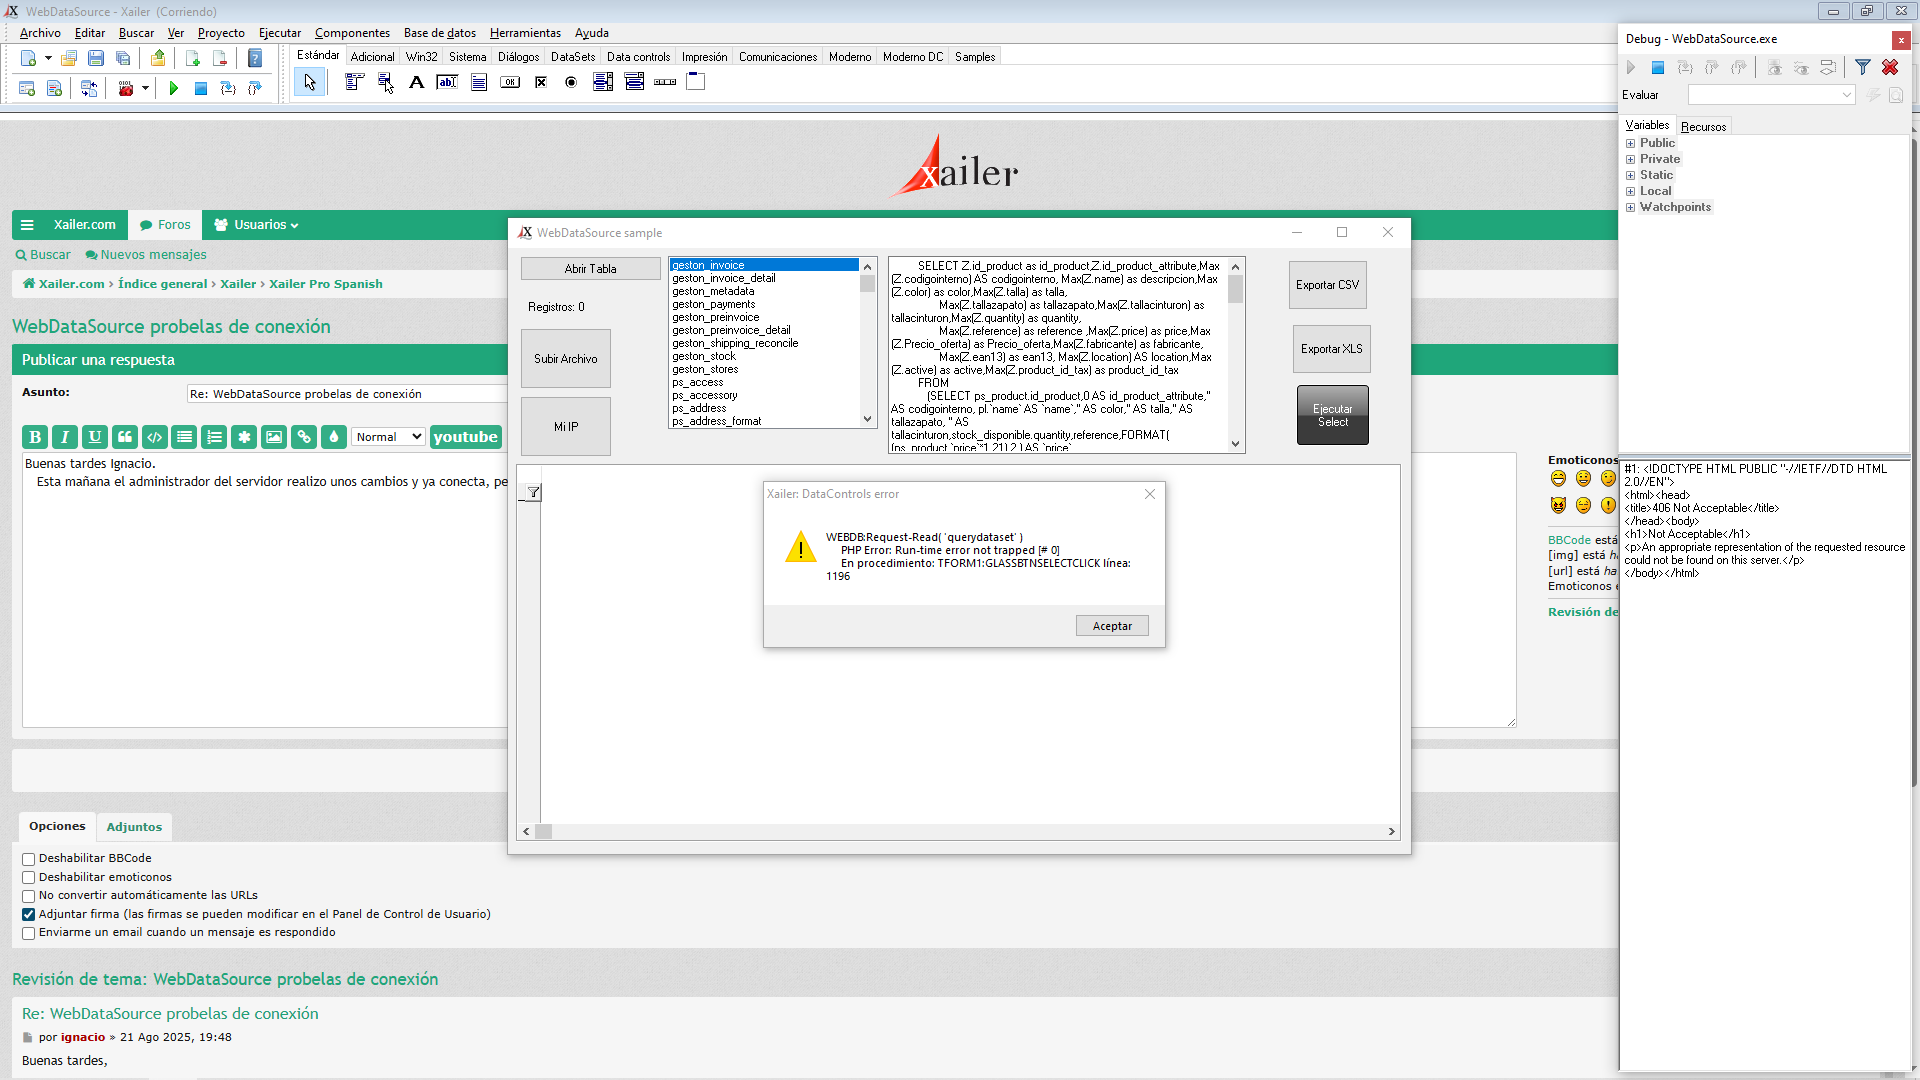The width and height of the screenshot is (1920, 1080).
Task: Click the Bold 'B' button in forum editor
Action: tap(35, 437)
